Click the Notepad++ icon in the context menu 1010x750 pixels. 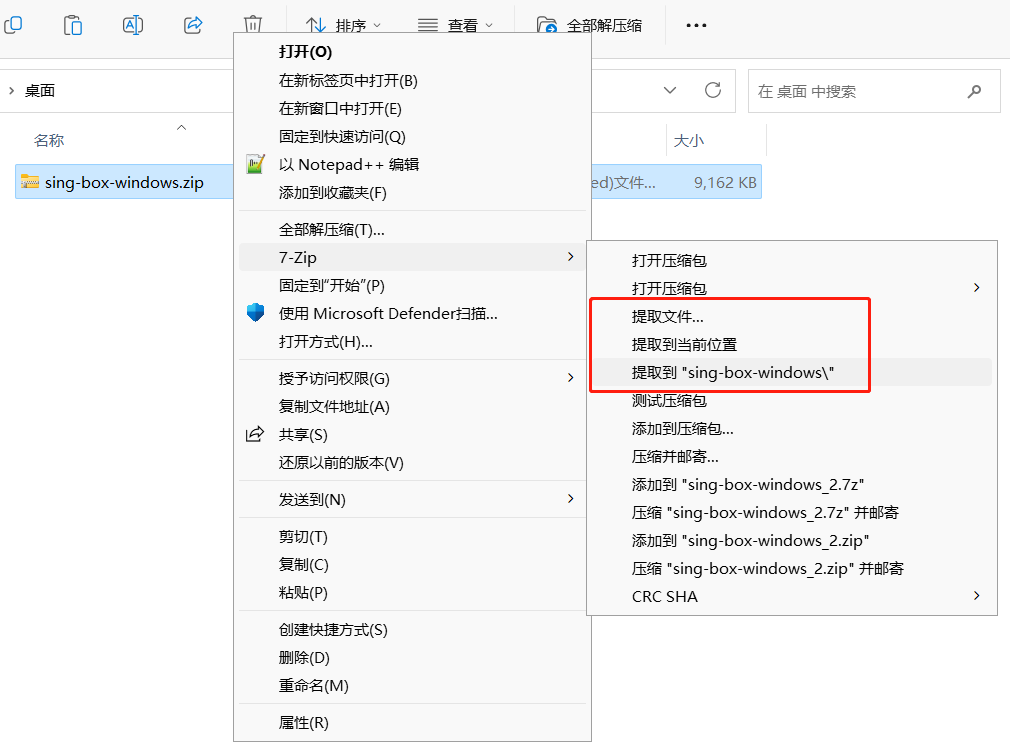tap(256, 164)
